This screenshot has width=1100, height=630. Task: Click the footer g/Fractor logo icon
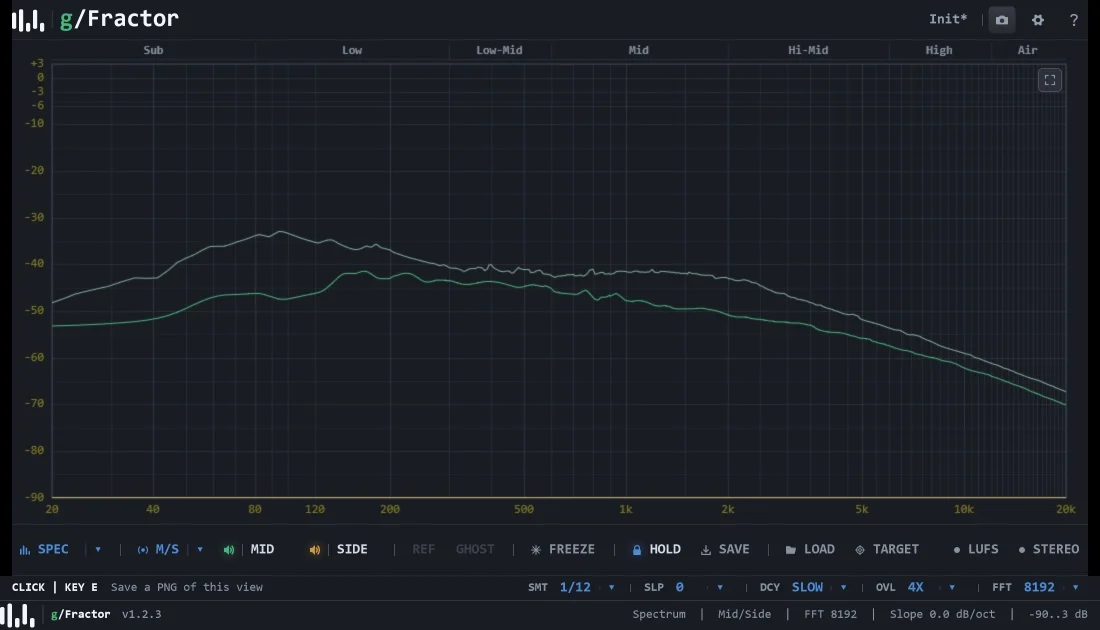pyautogui.click(x=18, y=615)
